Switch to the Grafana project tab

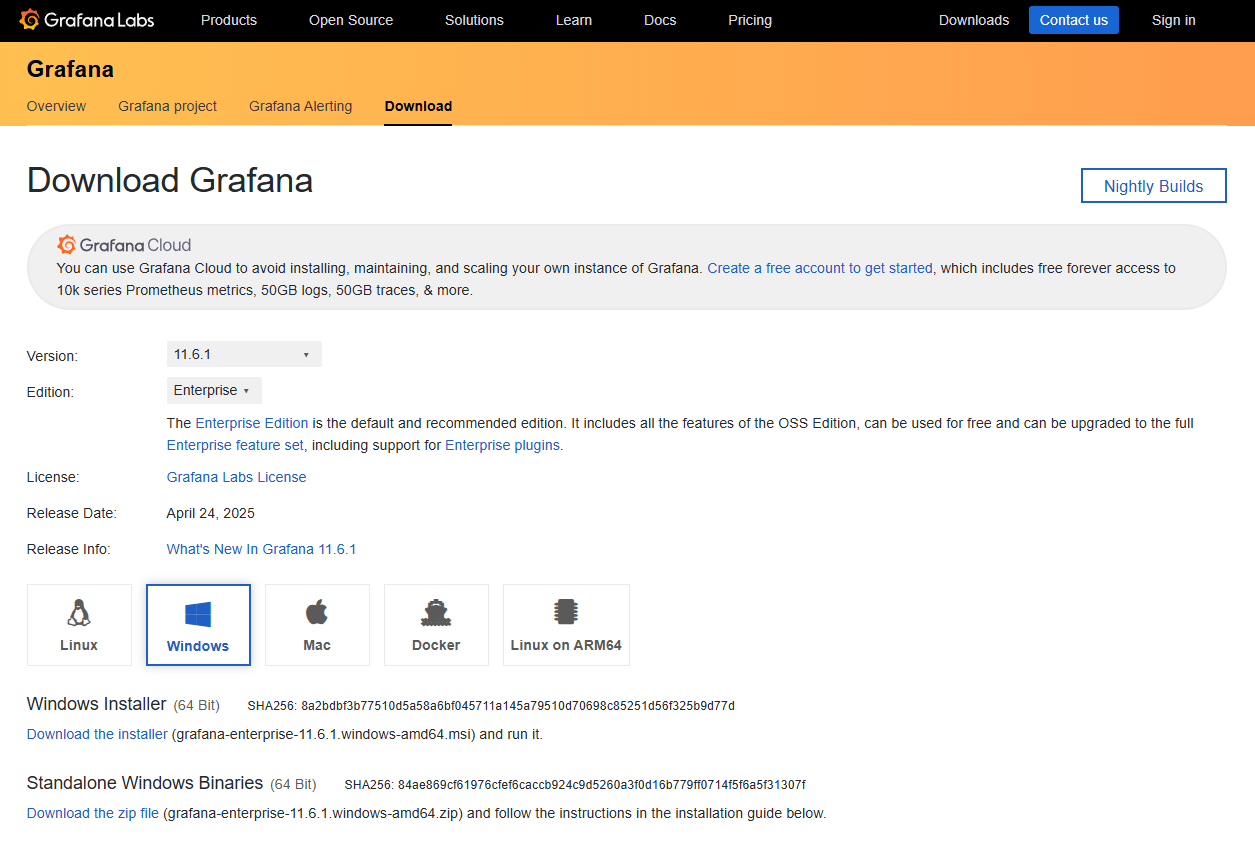coord(167,106)
